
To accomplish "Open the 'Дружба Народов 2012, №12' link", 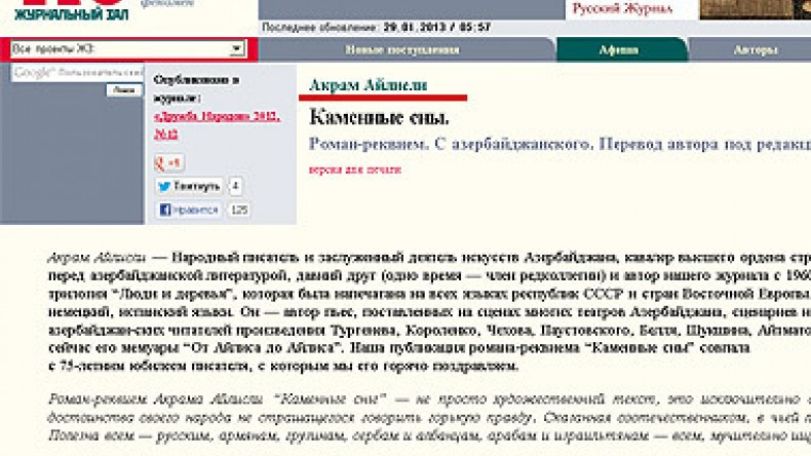I will (x=217, y=125).
